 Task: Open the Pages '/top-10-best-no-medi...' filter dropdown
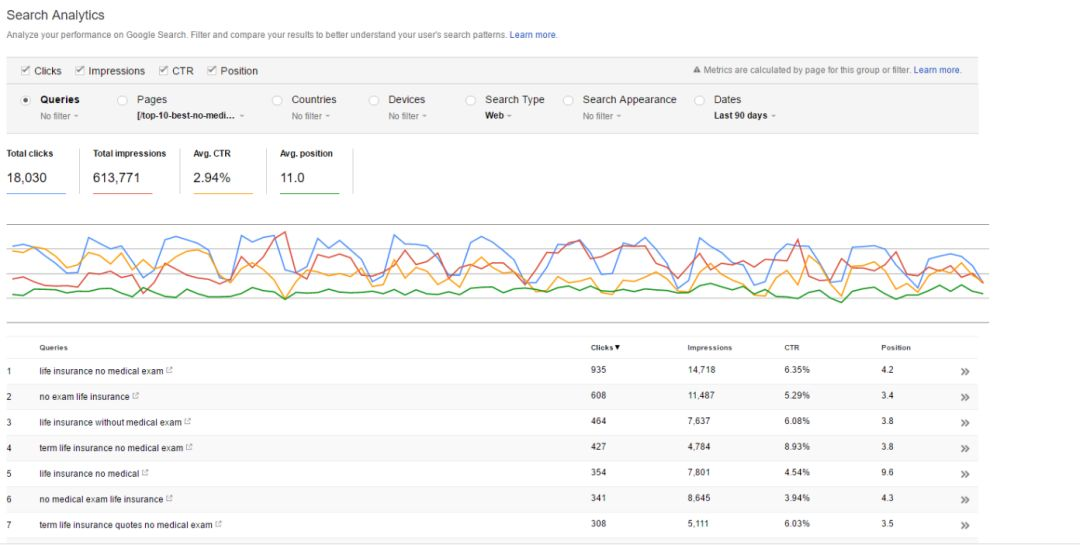(191, 116)
